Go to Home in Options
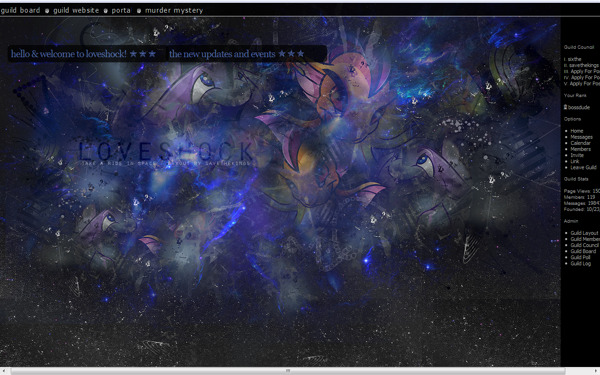Viewport: 600px width, 375px height. tap(577, 131)
